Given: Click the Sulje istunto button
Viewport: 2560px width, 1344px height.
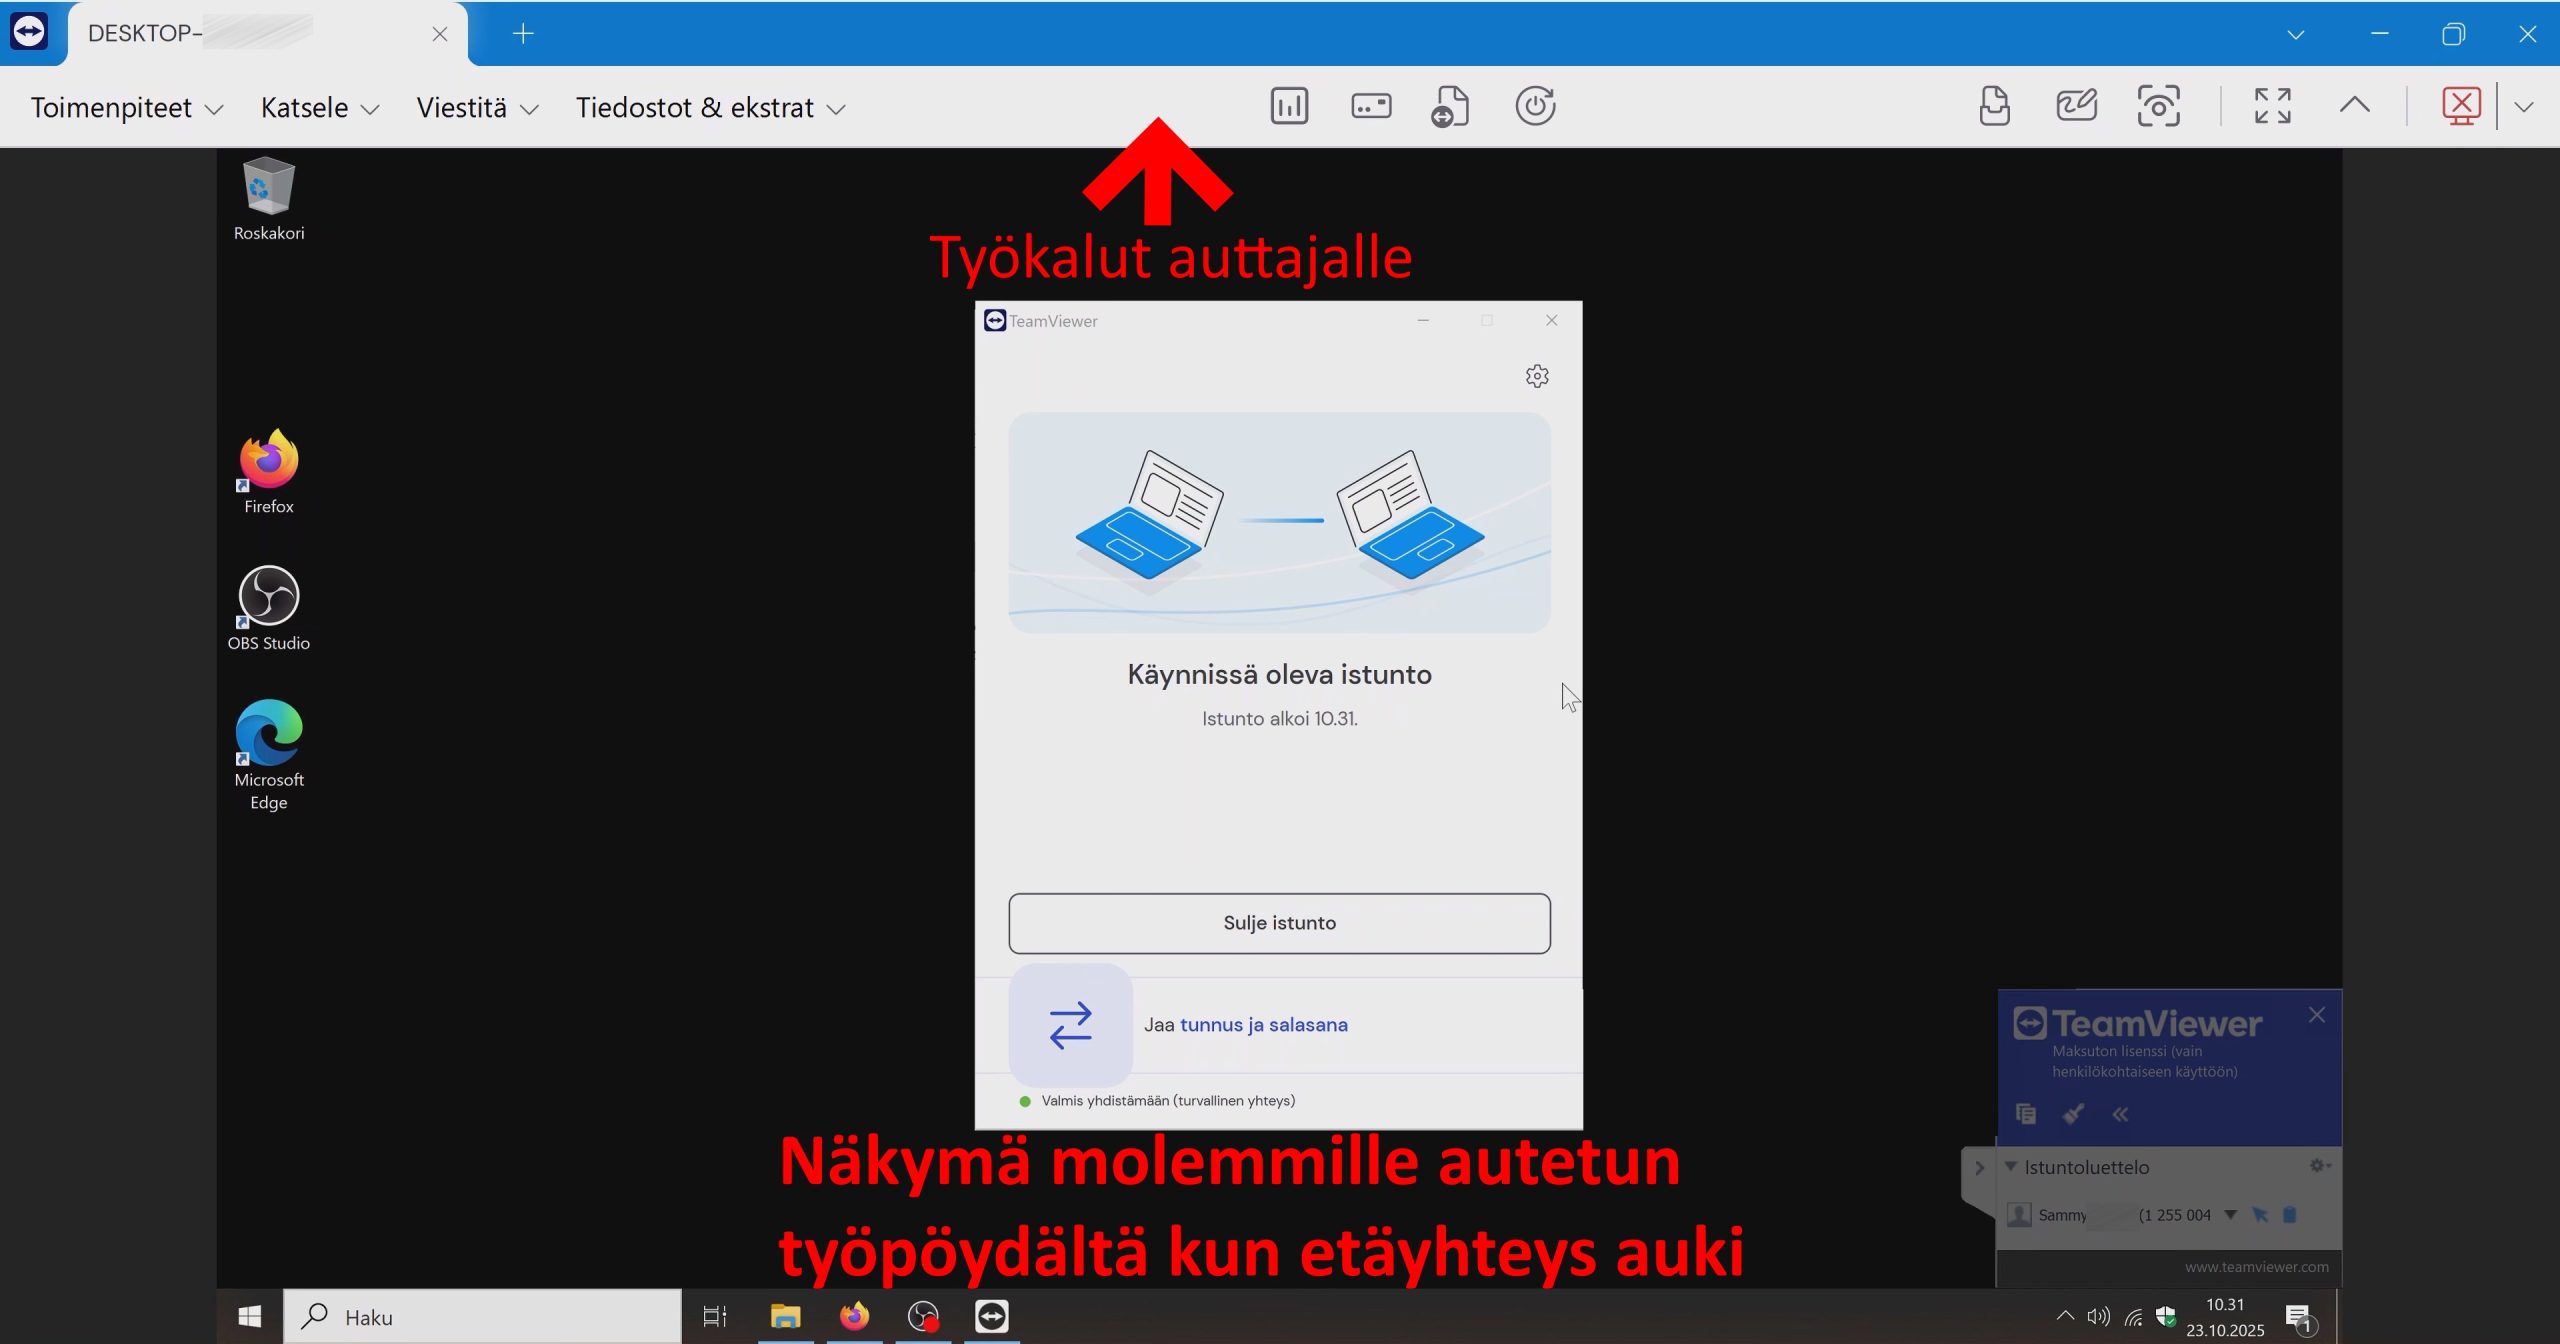Looking at the screenshot, I should [1279, 923].
